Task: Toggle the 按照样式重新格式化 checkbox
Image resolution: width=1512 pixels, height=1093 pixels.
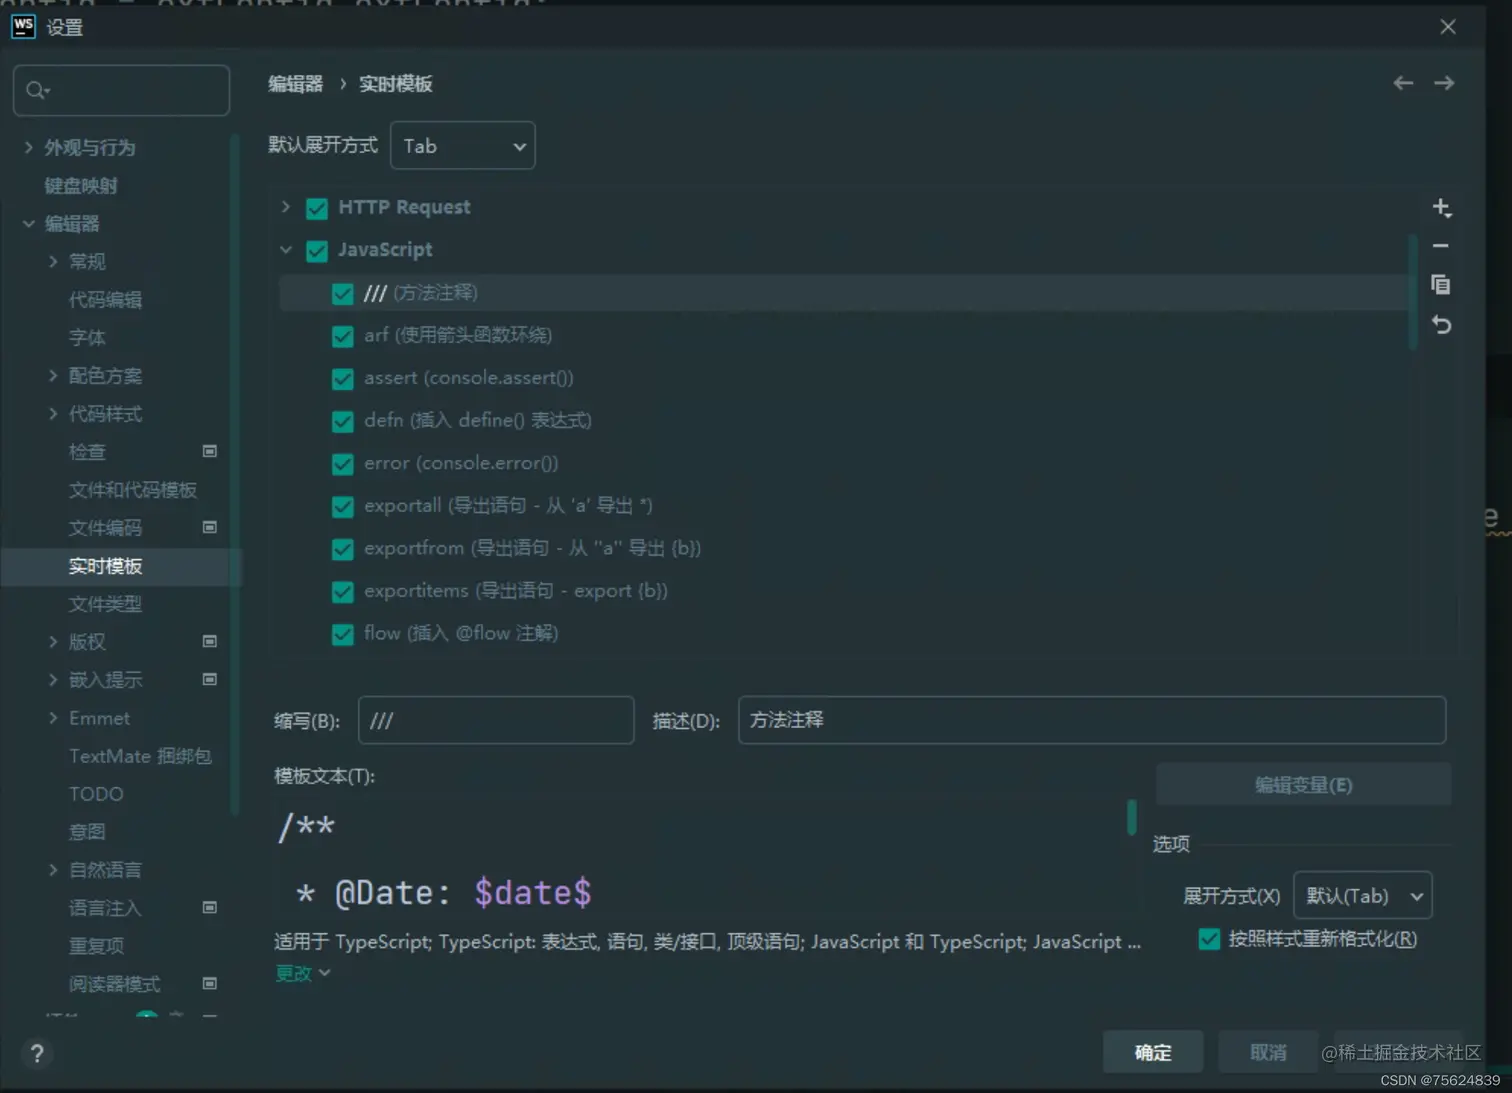Action: pyautogui.click(x=1209, y=939)
